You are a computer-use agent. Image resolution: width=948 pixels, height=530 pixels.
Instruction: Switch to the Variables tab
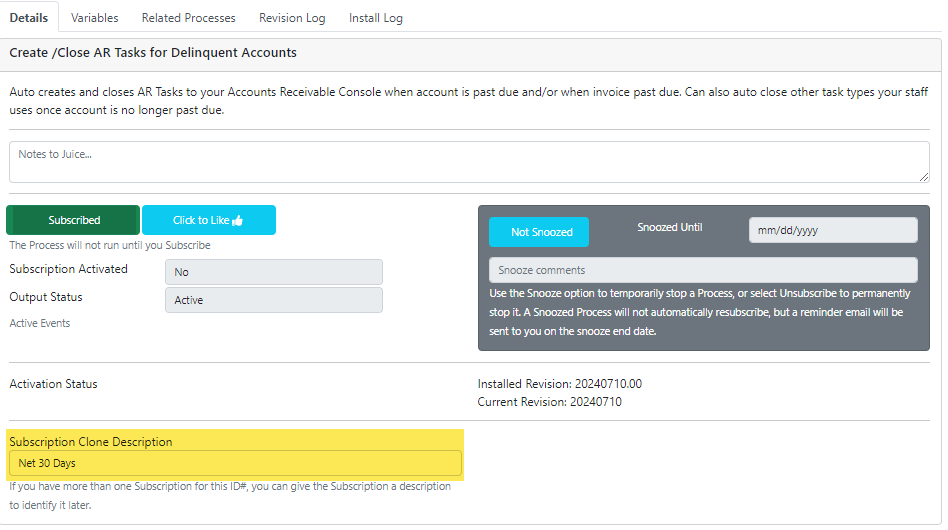(x=94, y=18)
